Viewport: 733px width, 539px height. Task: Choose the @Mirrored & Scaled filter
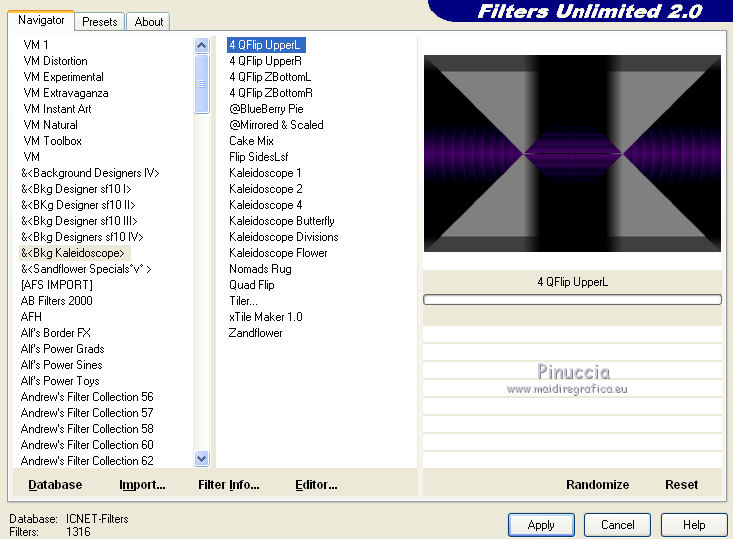click(276, 125)
